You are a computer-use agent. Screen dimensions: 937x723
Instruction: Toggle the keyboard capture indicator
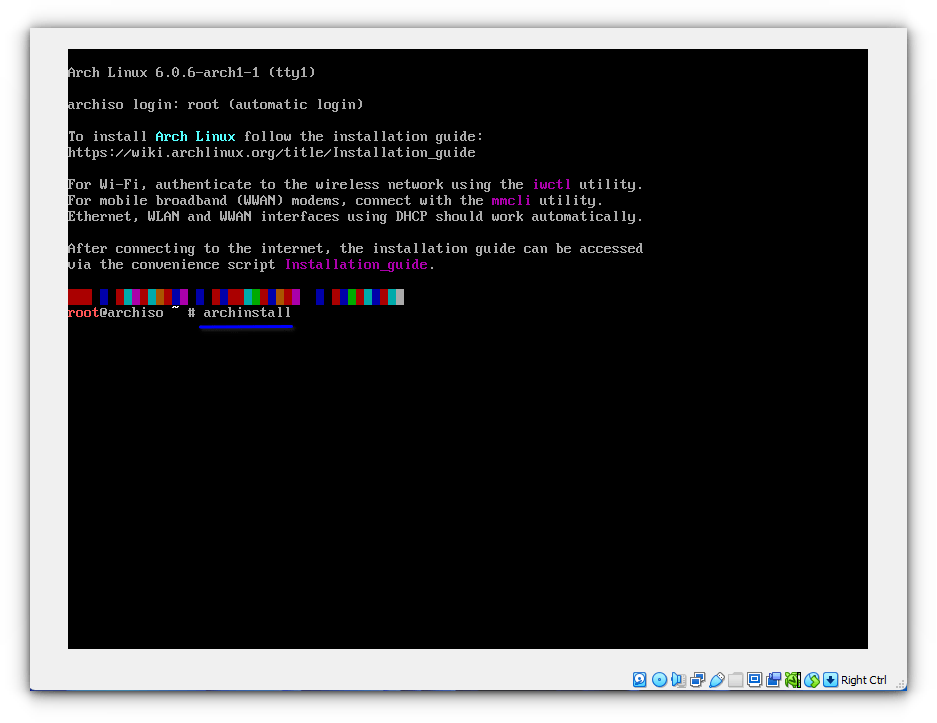point(830,679)
